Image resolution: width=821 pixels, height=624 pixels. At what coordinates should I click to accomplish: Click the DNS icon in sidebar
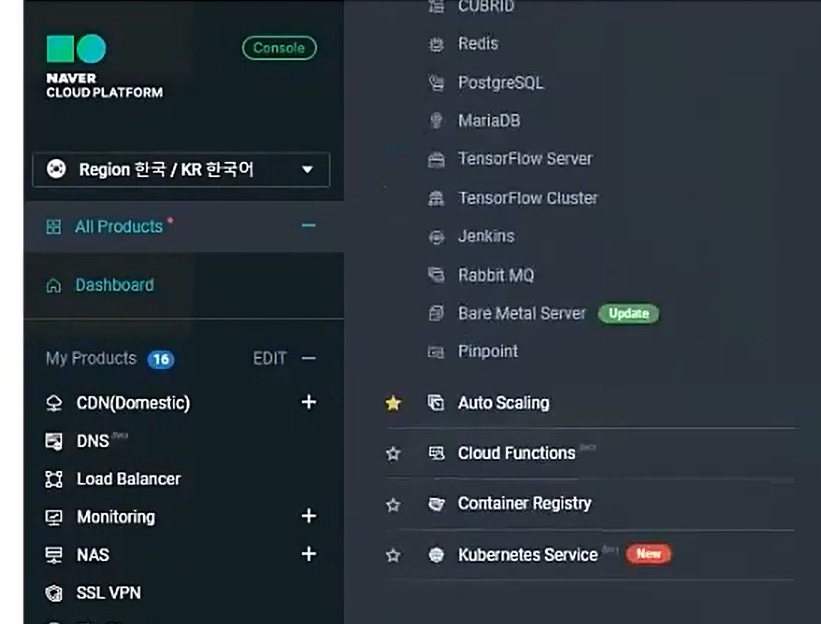(54, 441)
